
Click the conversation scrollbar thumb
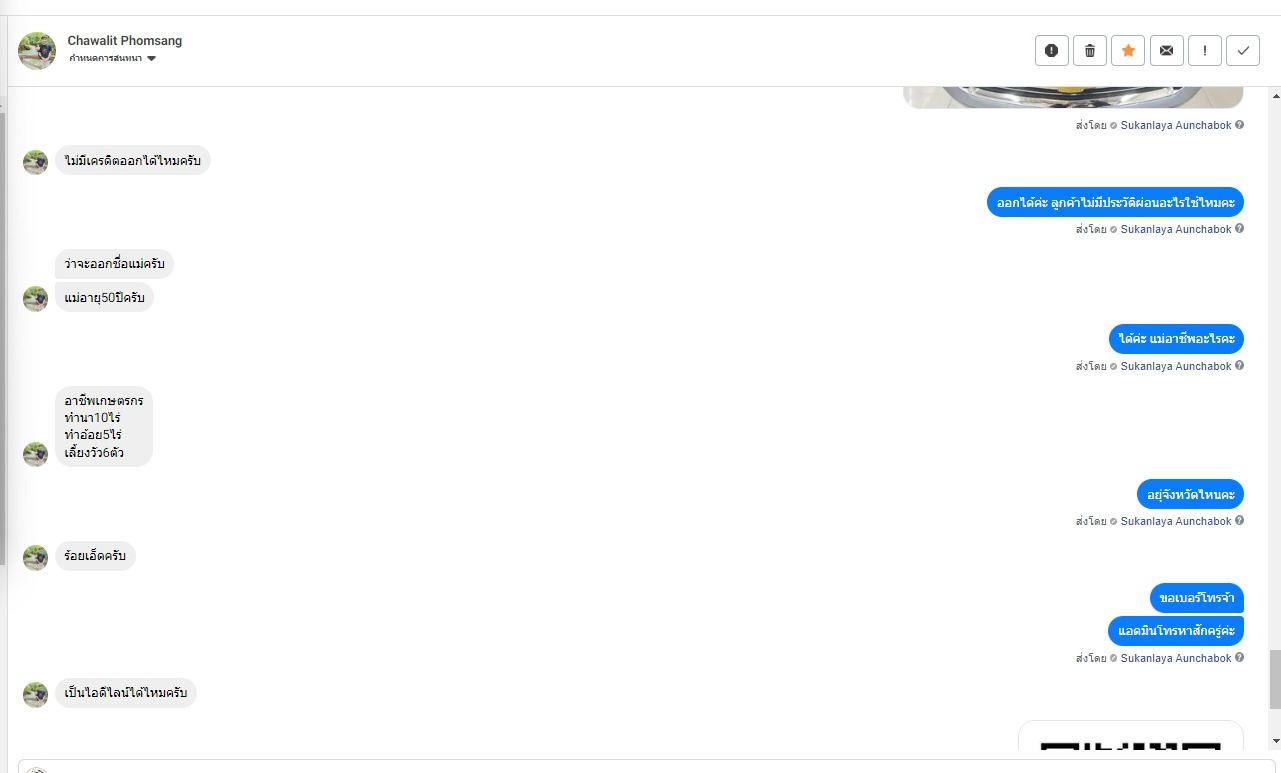[1274, 678]
